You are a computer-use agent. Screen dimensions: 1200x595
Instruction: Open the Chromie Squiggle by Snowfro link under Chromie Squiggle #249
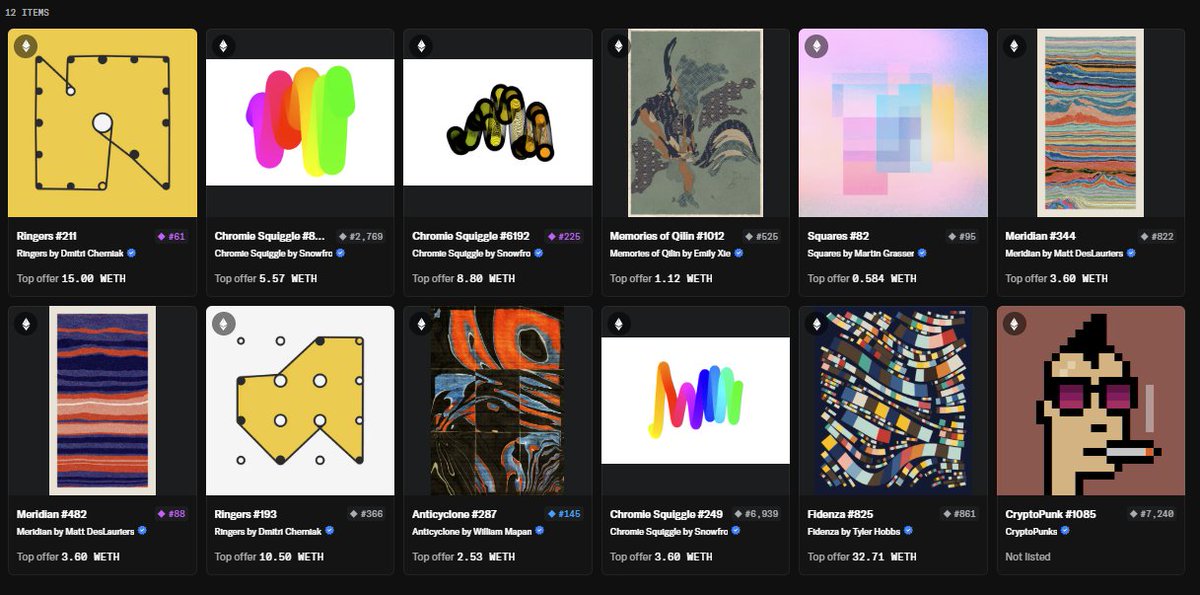pyautogui.click(x=669, y=531)
